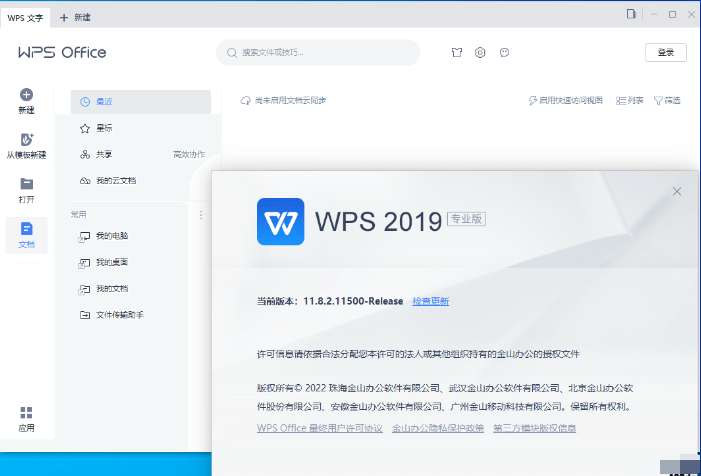This screenshot has height=476, width=701.
Task: Click the WPS Office logo
Action: click(62, 52)
